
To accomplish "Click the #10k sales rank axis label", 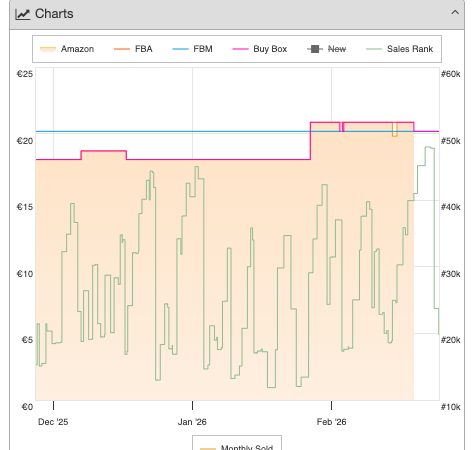I will 451,407.
